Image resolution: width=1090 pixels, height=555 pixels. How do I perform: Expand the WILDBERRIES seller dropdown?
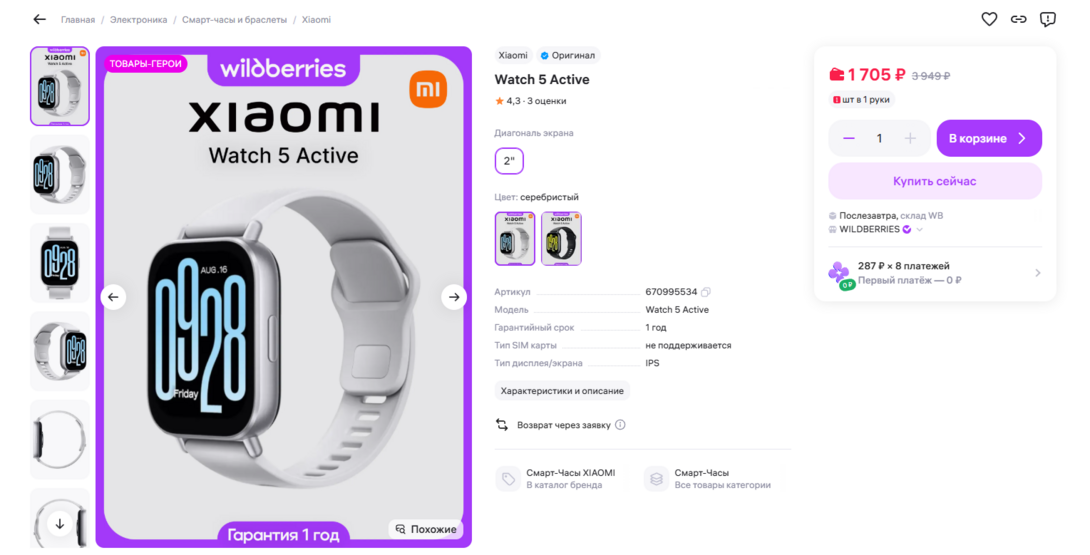point(920,230)
